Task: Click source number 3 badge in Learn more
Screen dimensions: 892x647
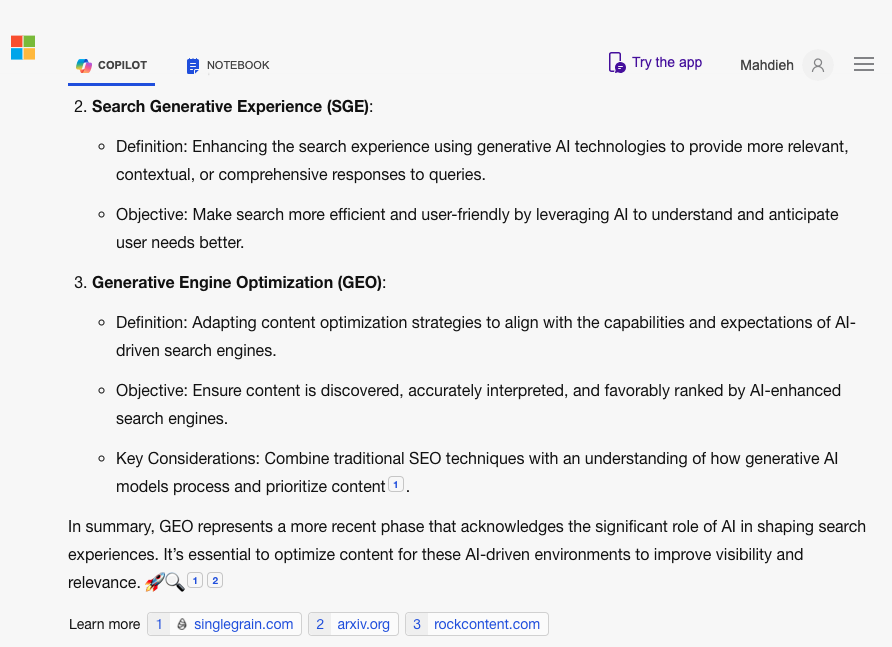Action: point(417,624)
